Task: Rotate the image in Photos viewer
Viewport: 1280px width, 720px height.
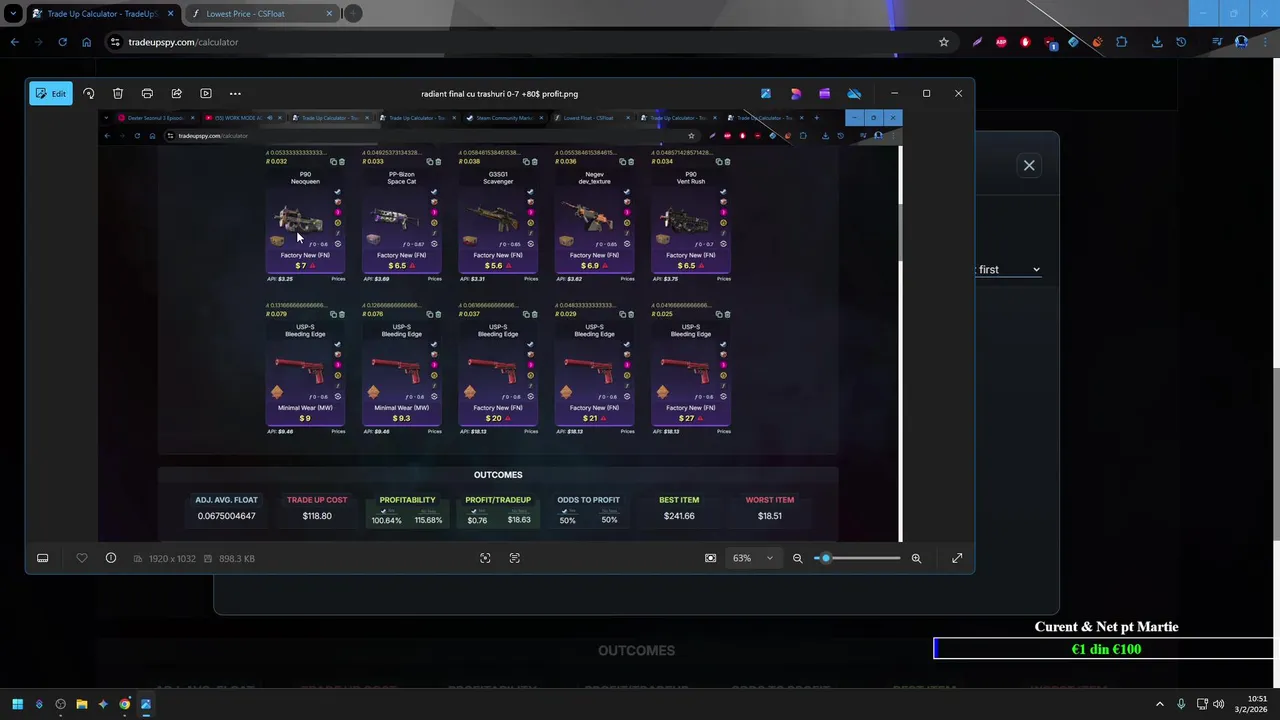Action: (89, 94)
